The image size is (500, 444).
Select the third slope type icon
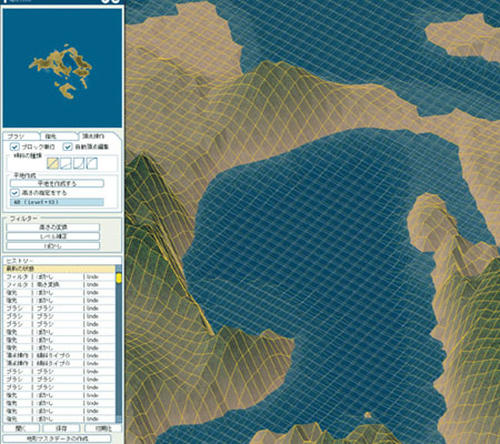(x=79, y=163)
